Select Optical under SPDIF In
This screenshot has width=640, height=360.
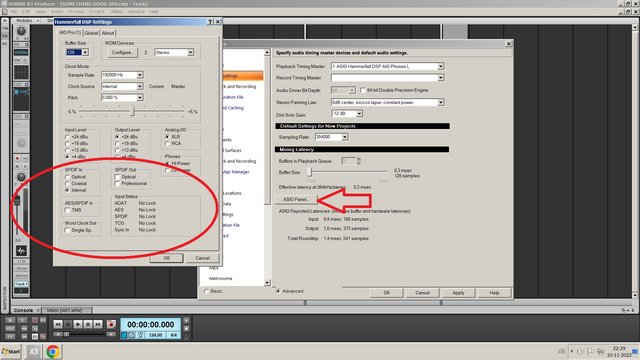pyautogui.click(x=67, y=177)
